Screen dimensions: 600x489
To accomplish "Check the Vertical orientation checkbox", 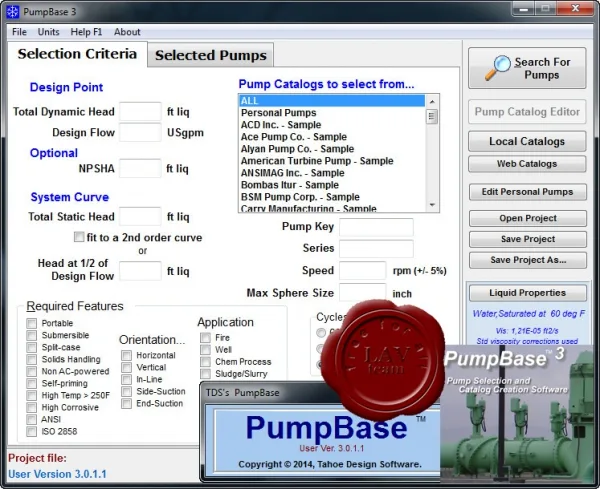I will coord(126,367).
